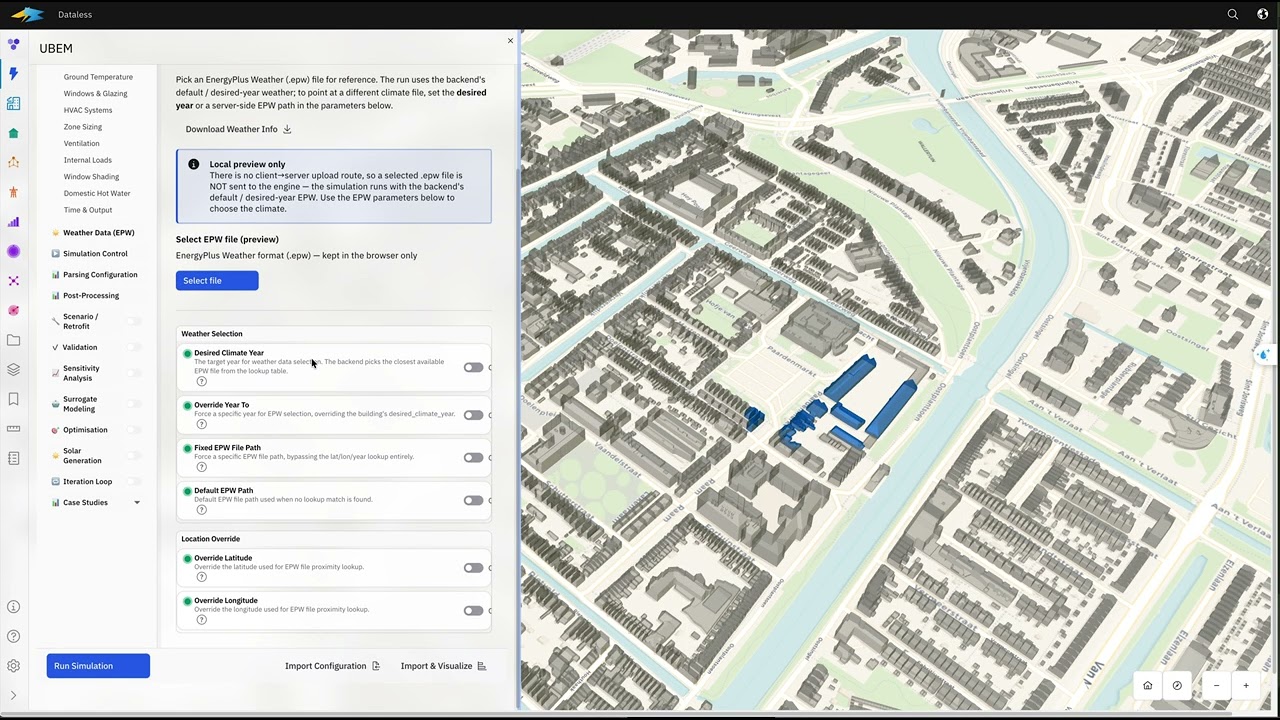1280x720 pixels.
Task: Select the lightning bolt energy sidebar icon
Action: 13,74
